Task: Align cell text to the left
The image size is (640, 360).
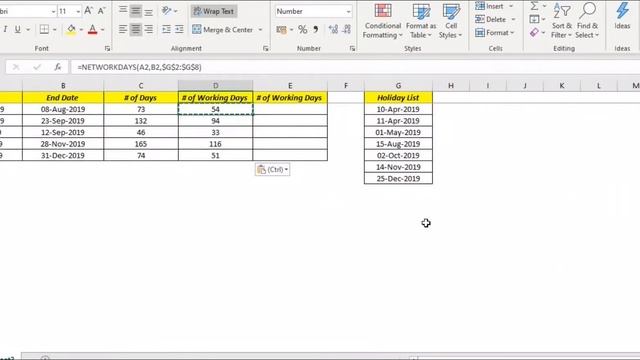Action: (x=122, y=29)
